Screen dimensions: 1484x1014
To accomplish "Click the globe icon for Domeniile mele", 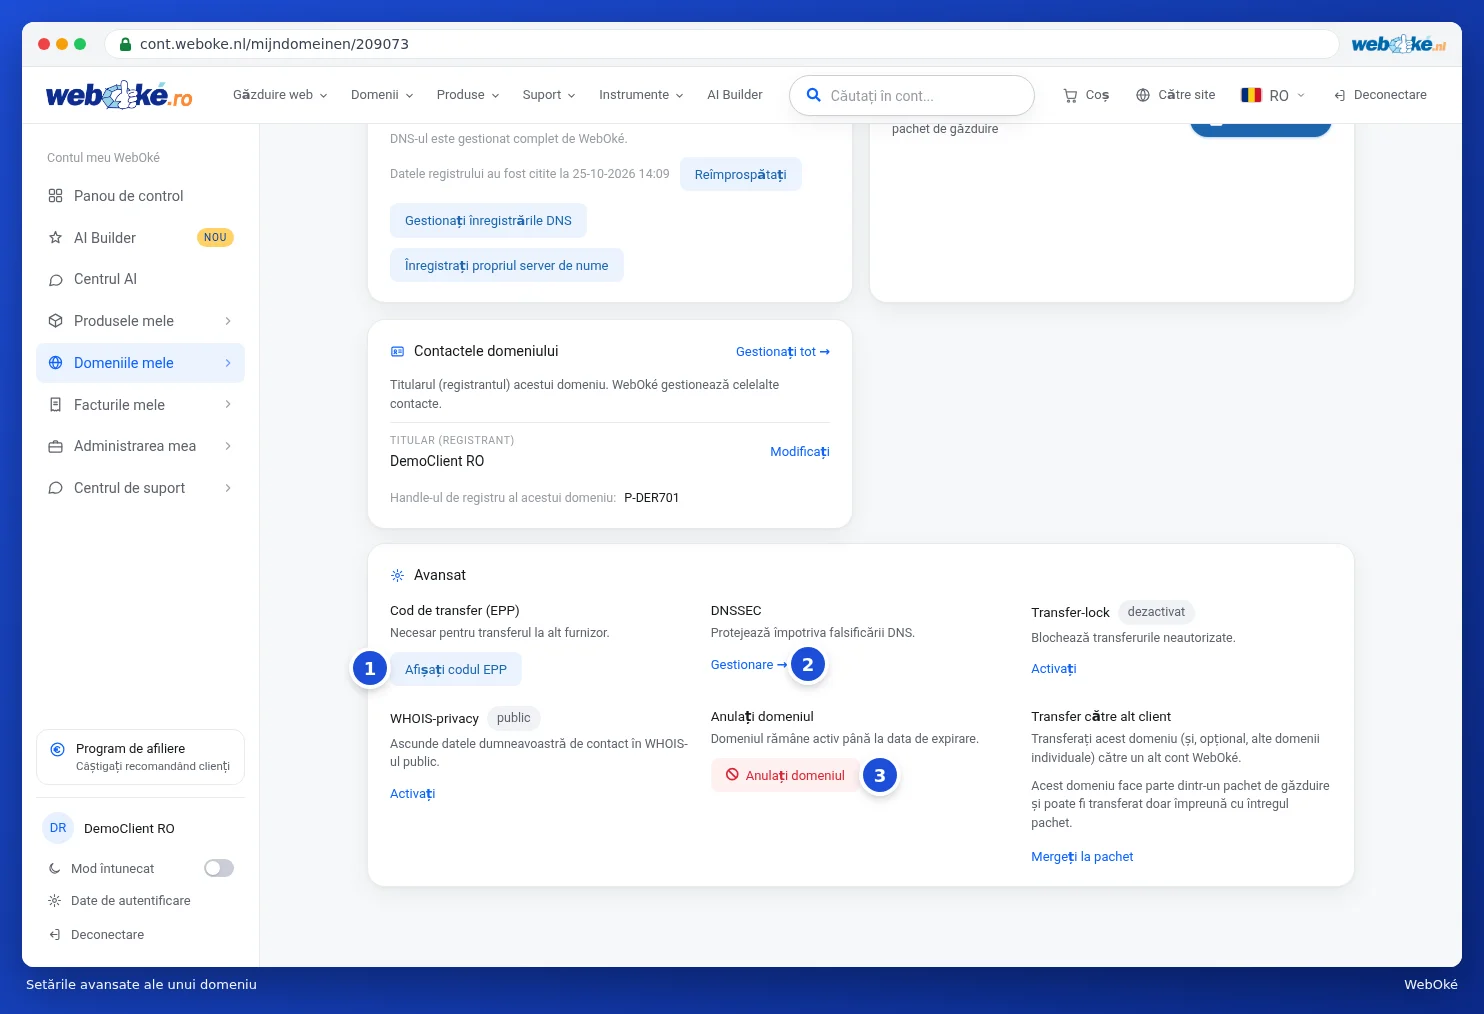I will point(56,363).
